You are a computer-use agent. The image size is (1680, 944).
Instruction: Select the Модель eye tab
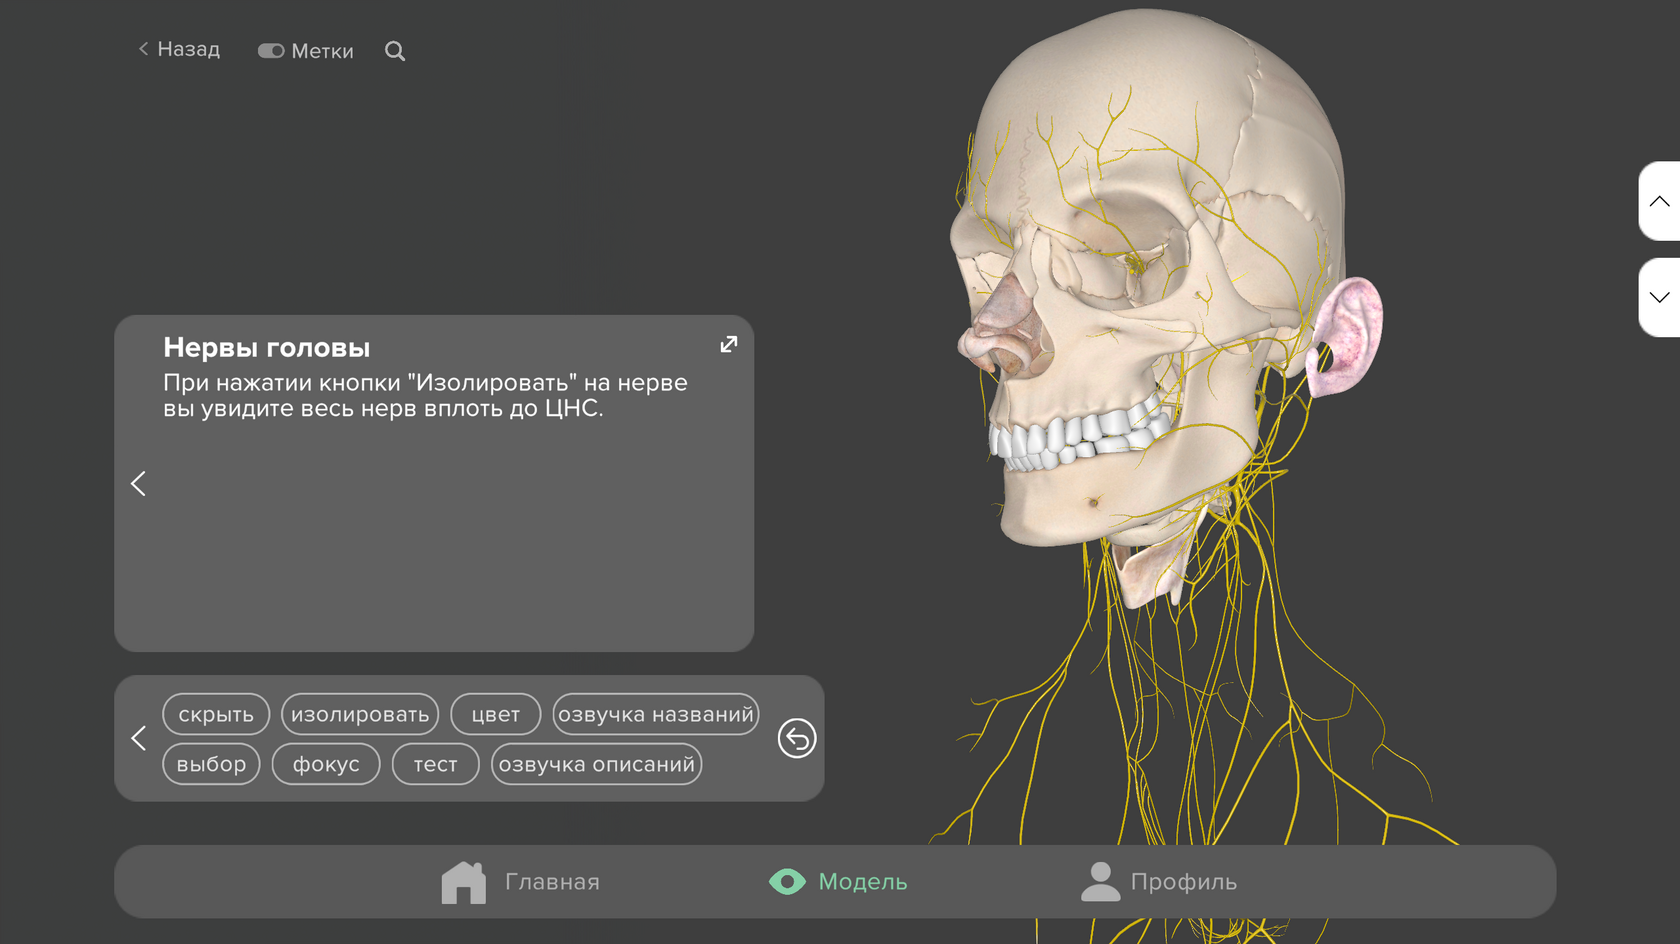[838, 882]
